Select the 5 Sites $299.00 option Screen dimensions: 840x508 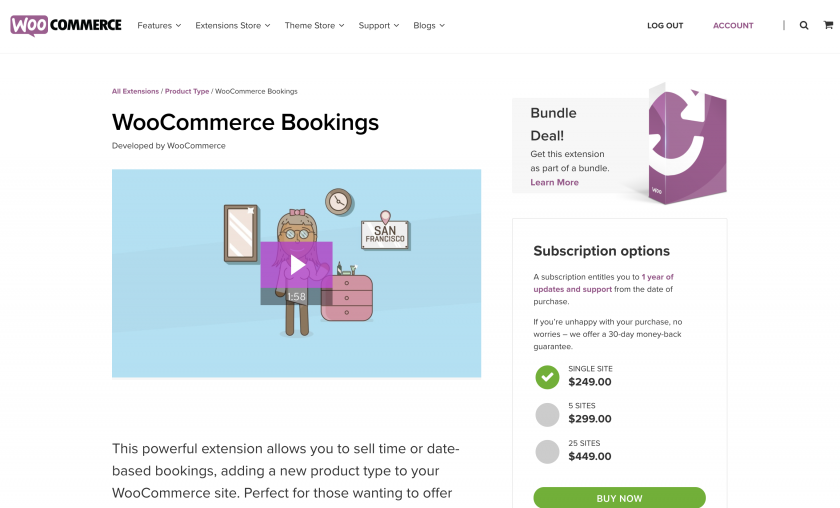tap(547, 415)
